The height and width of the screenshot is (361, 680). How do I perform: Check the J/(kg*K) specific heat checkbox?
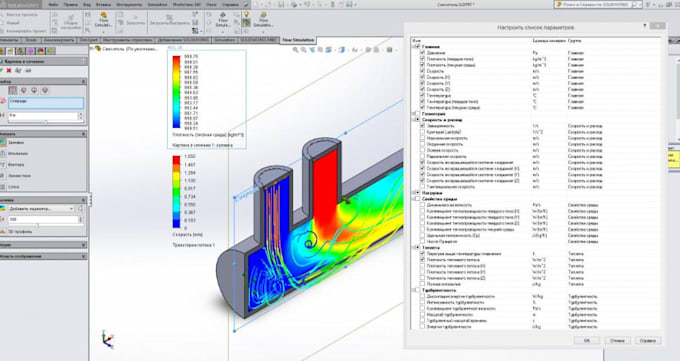(422, 235)
